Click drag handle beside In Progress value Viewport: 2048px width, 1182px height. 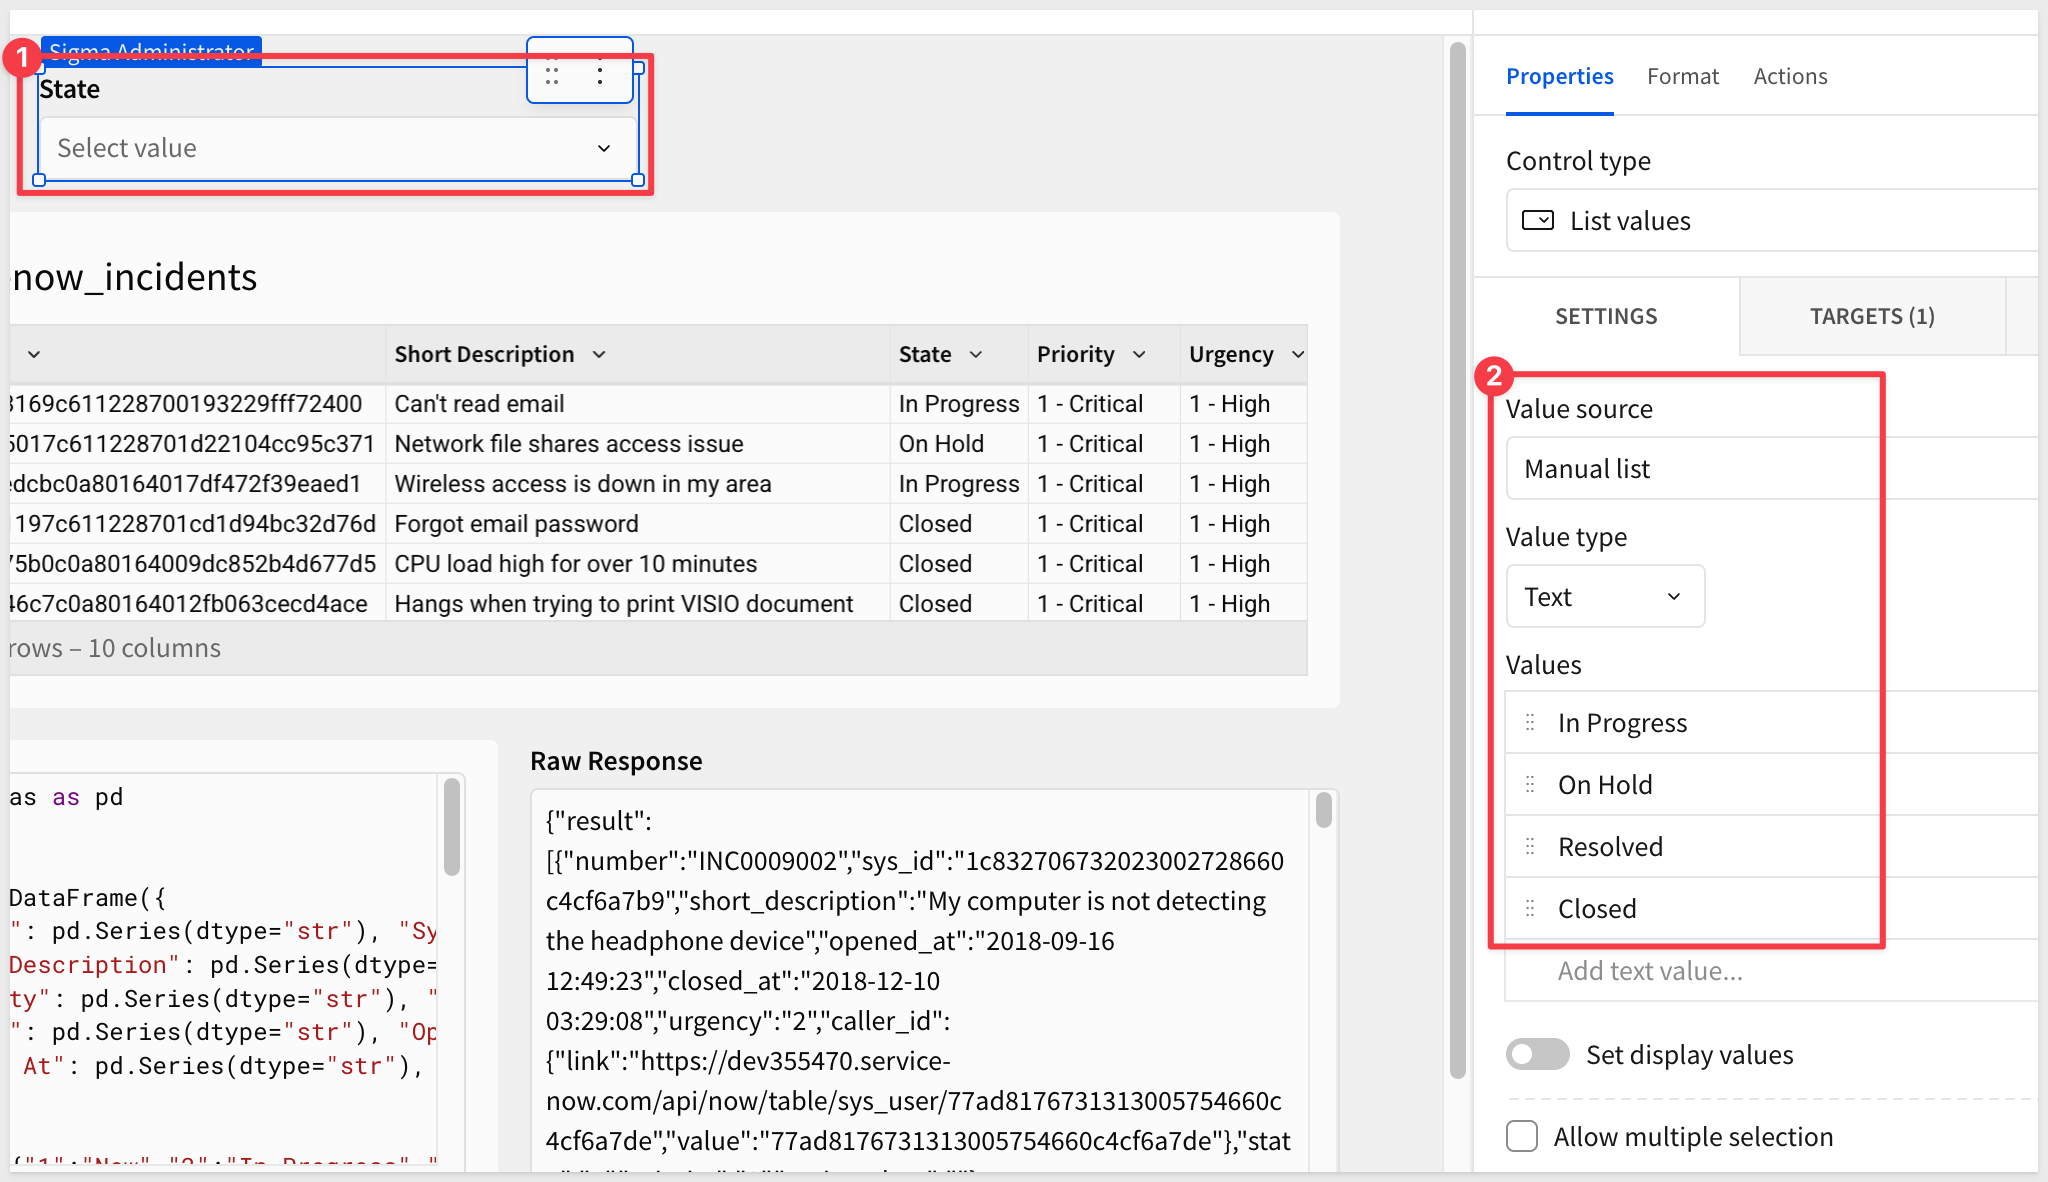1530,722
